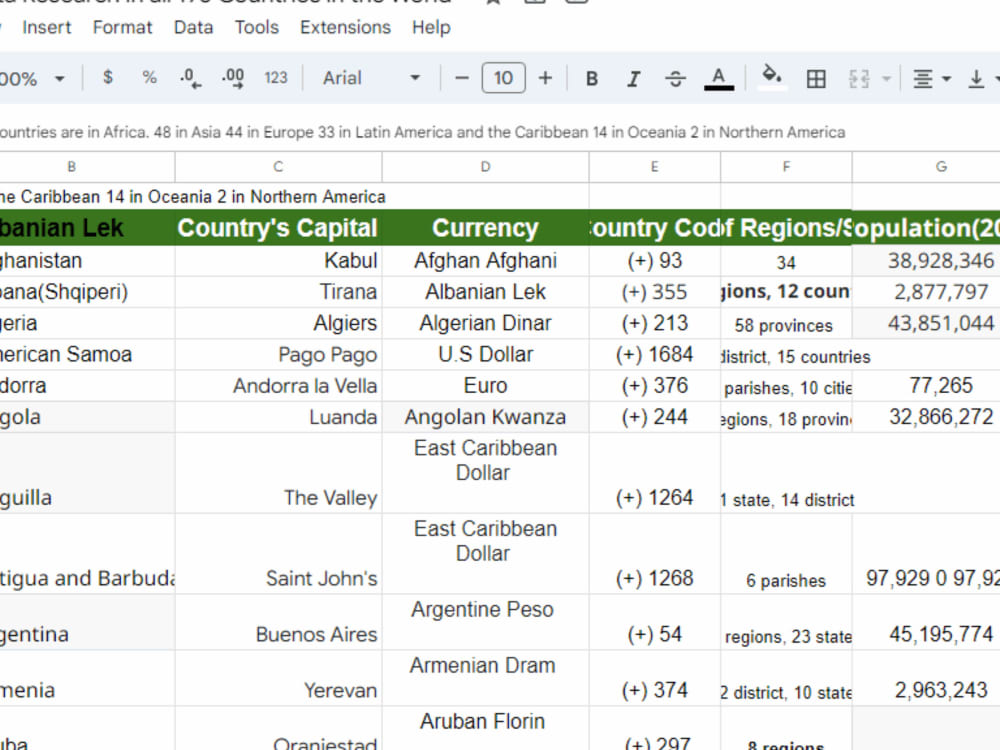
Task: Open the Data menu
Action: click(x=192, y=27)
